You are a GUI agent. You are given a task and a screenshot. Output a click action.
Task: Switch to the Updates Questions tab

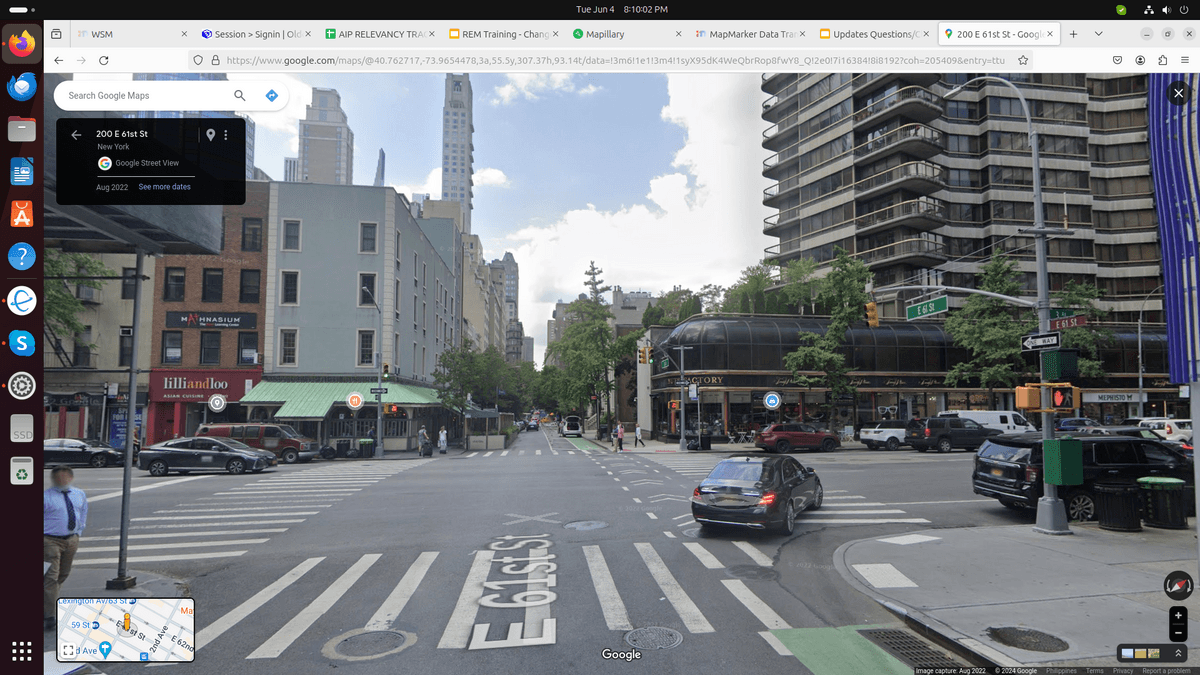coord(874,34)
